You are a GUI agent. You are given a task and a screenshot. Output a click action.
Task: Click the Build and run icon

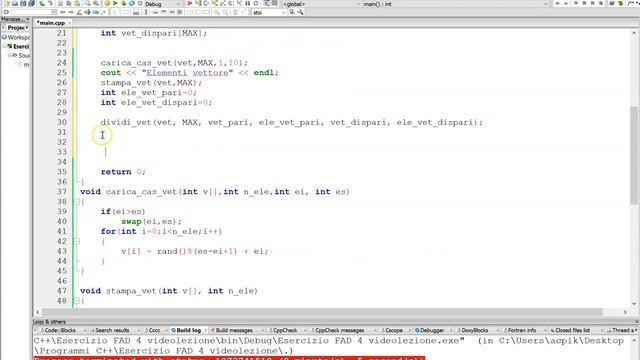(x=123, y=3)
